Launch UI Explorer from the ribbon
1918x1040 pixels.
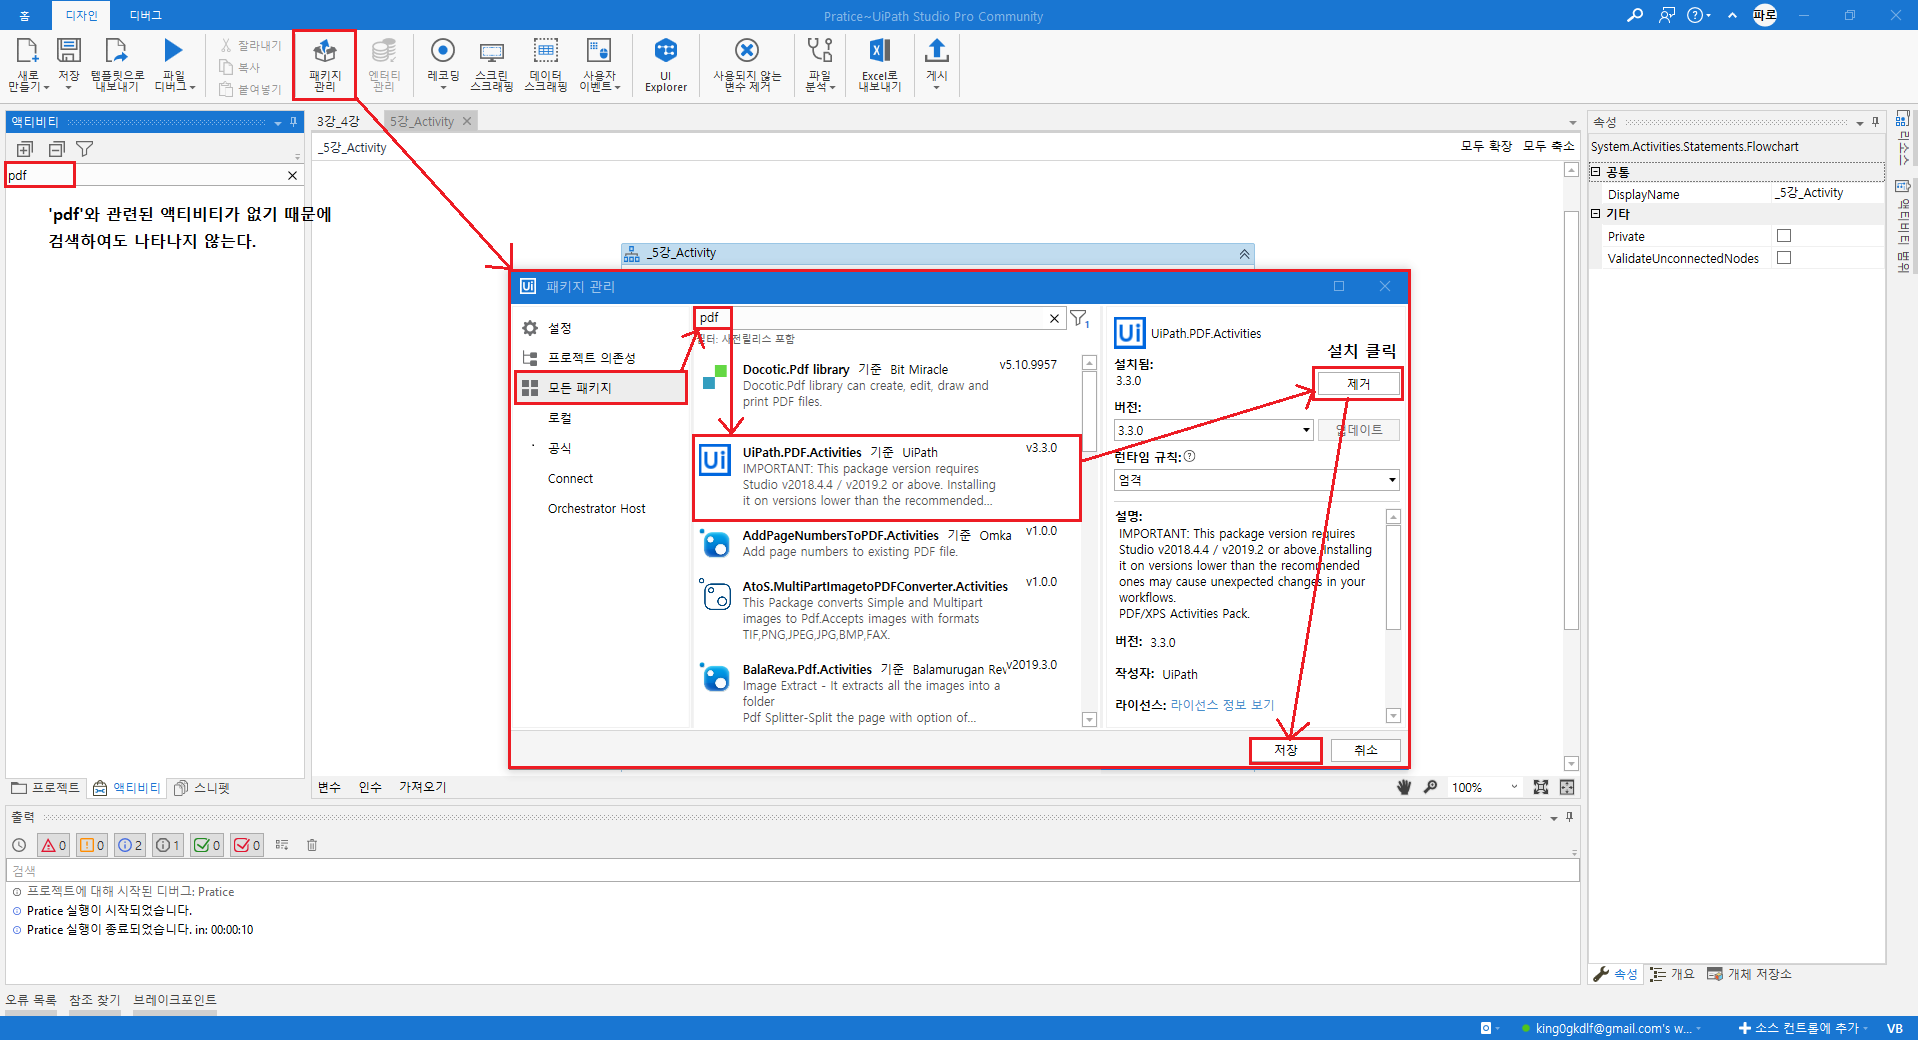[x=666, y=64]
